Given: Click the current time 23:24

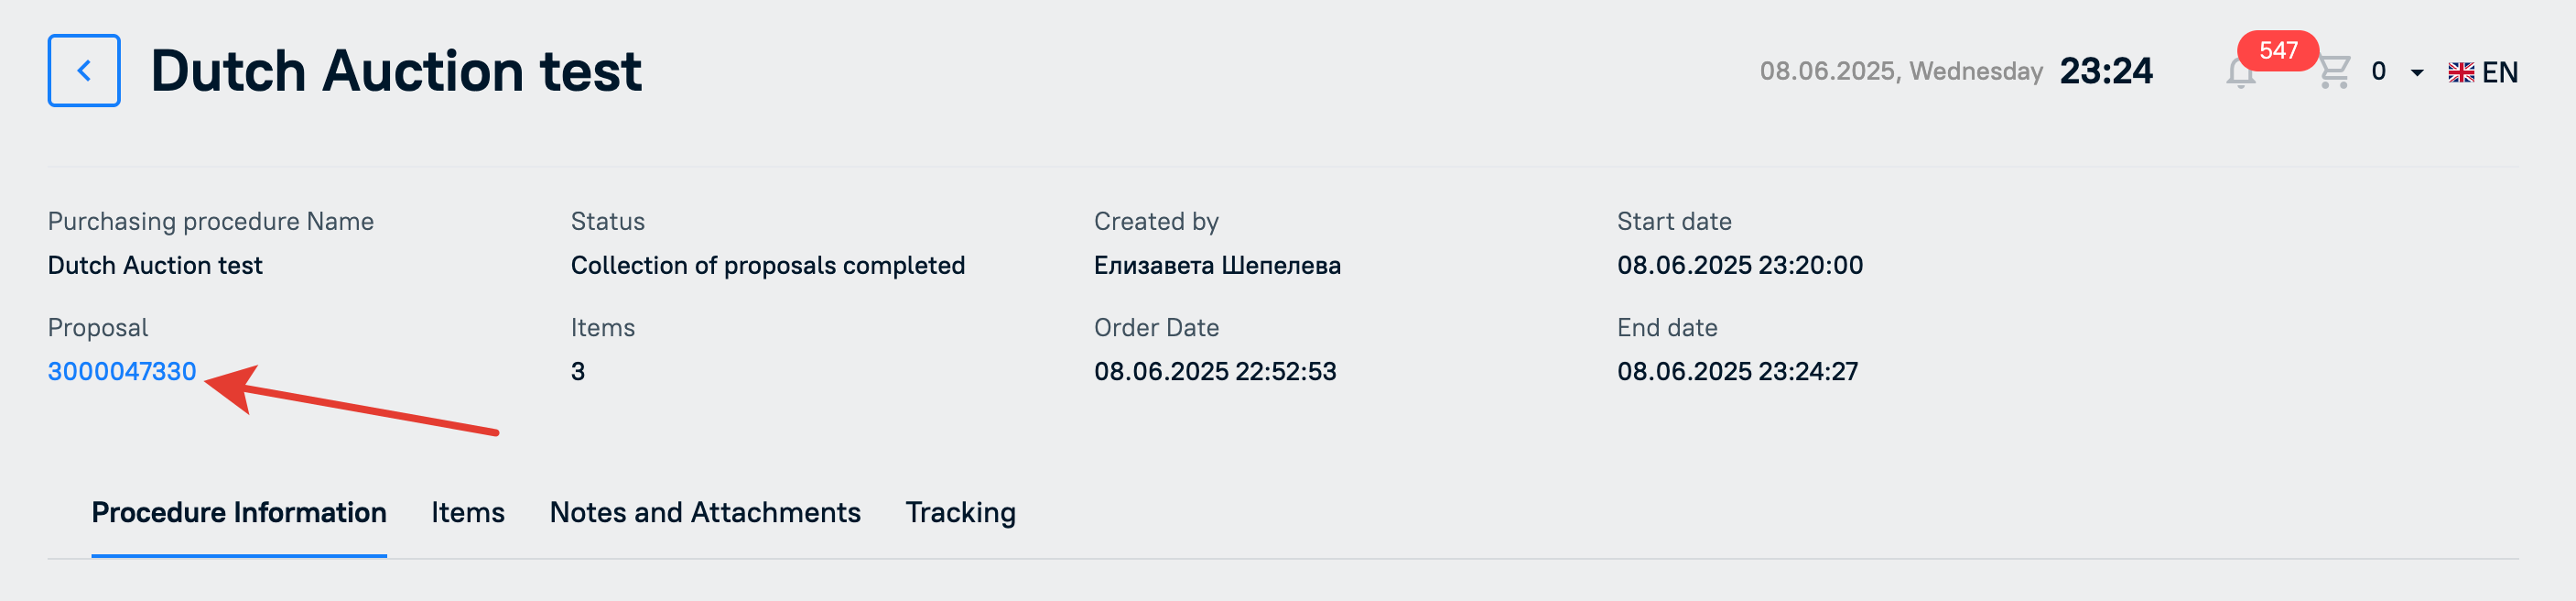Looking at the screenshot, I should 2106,71.
